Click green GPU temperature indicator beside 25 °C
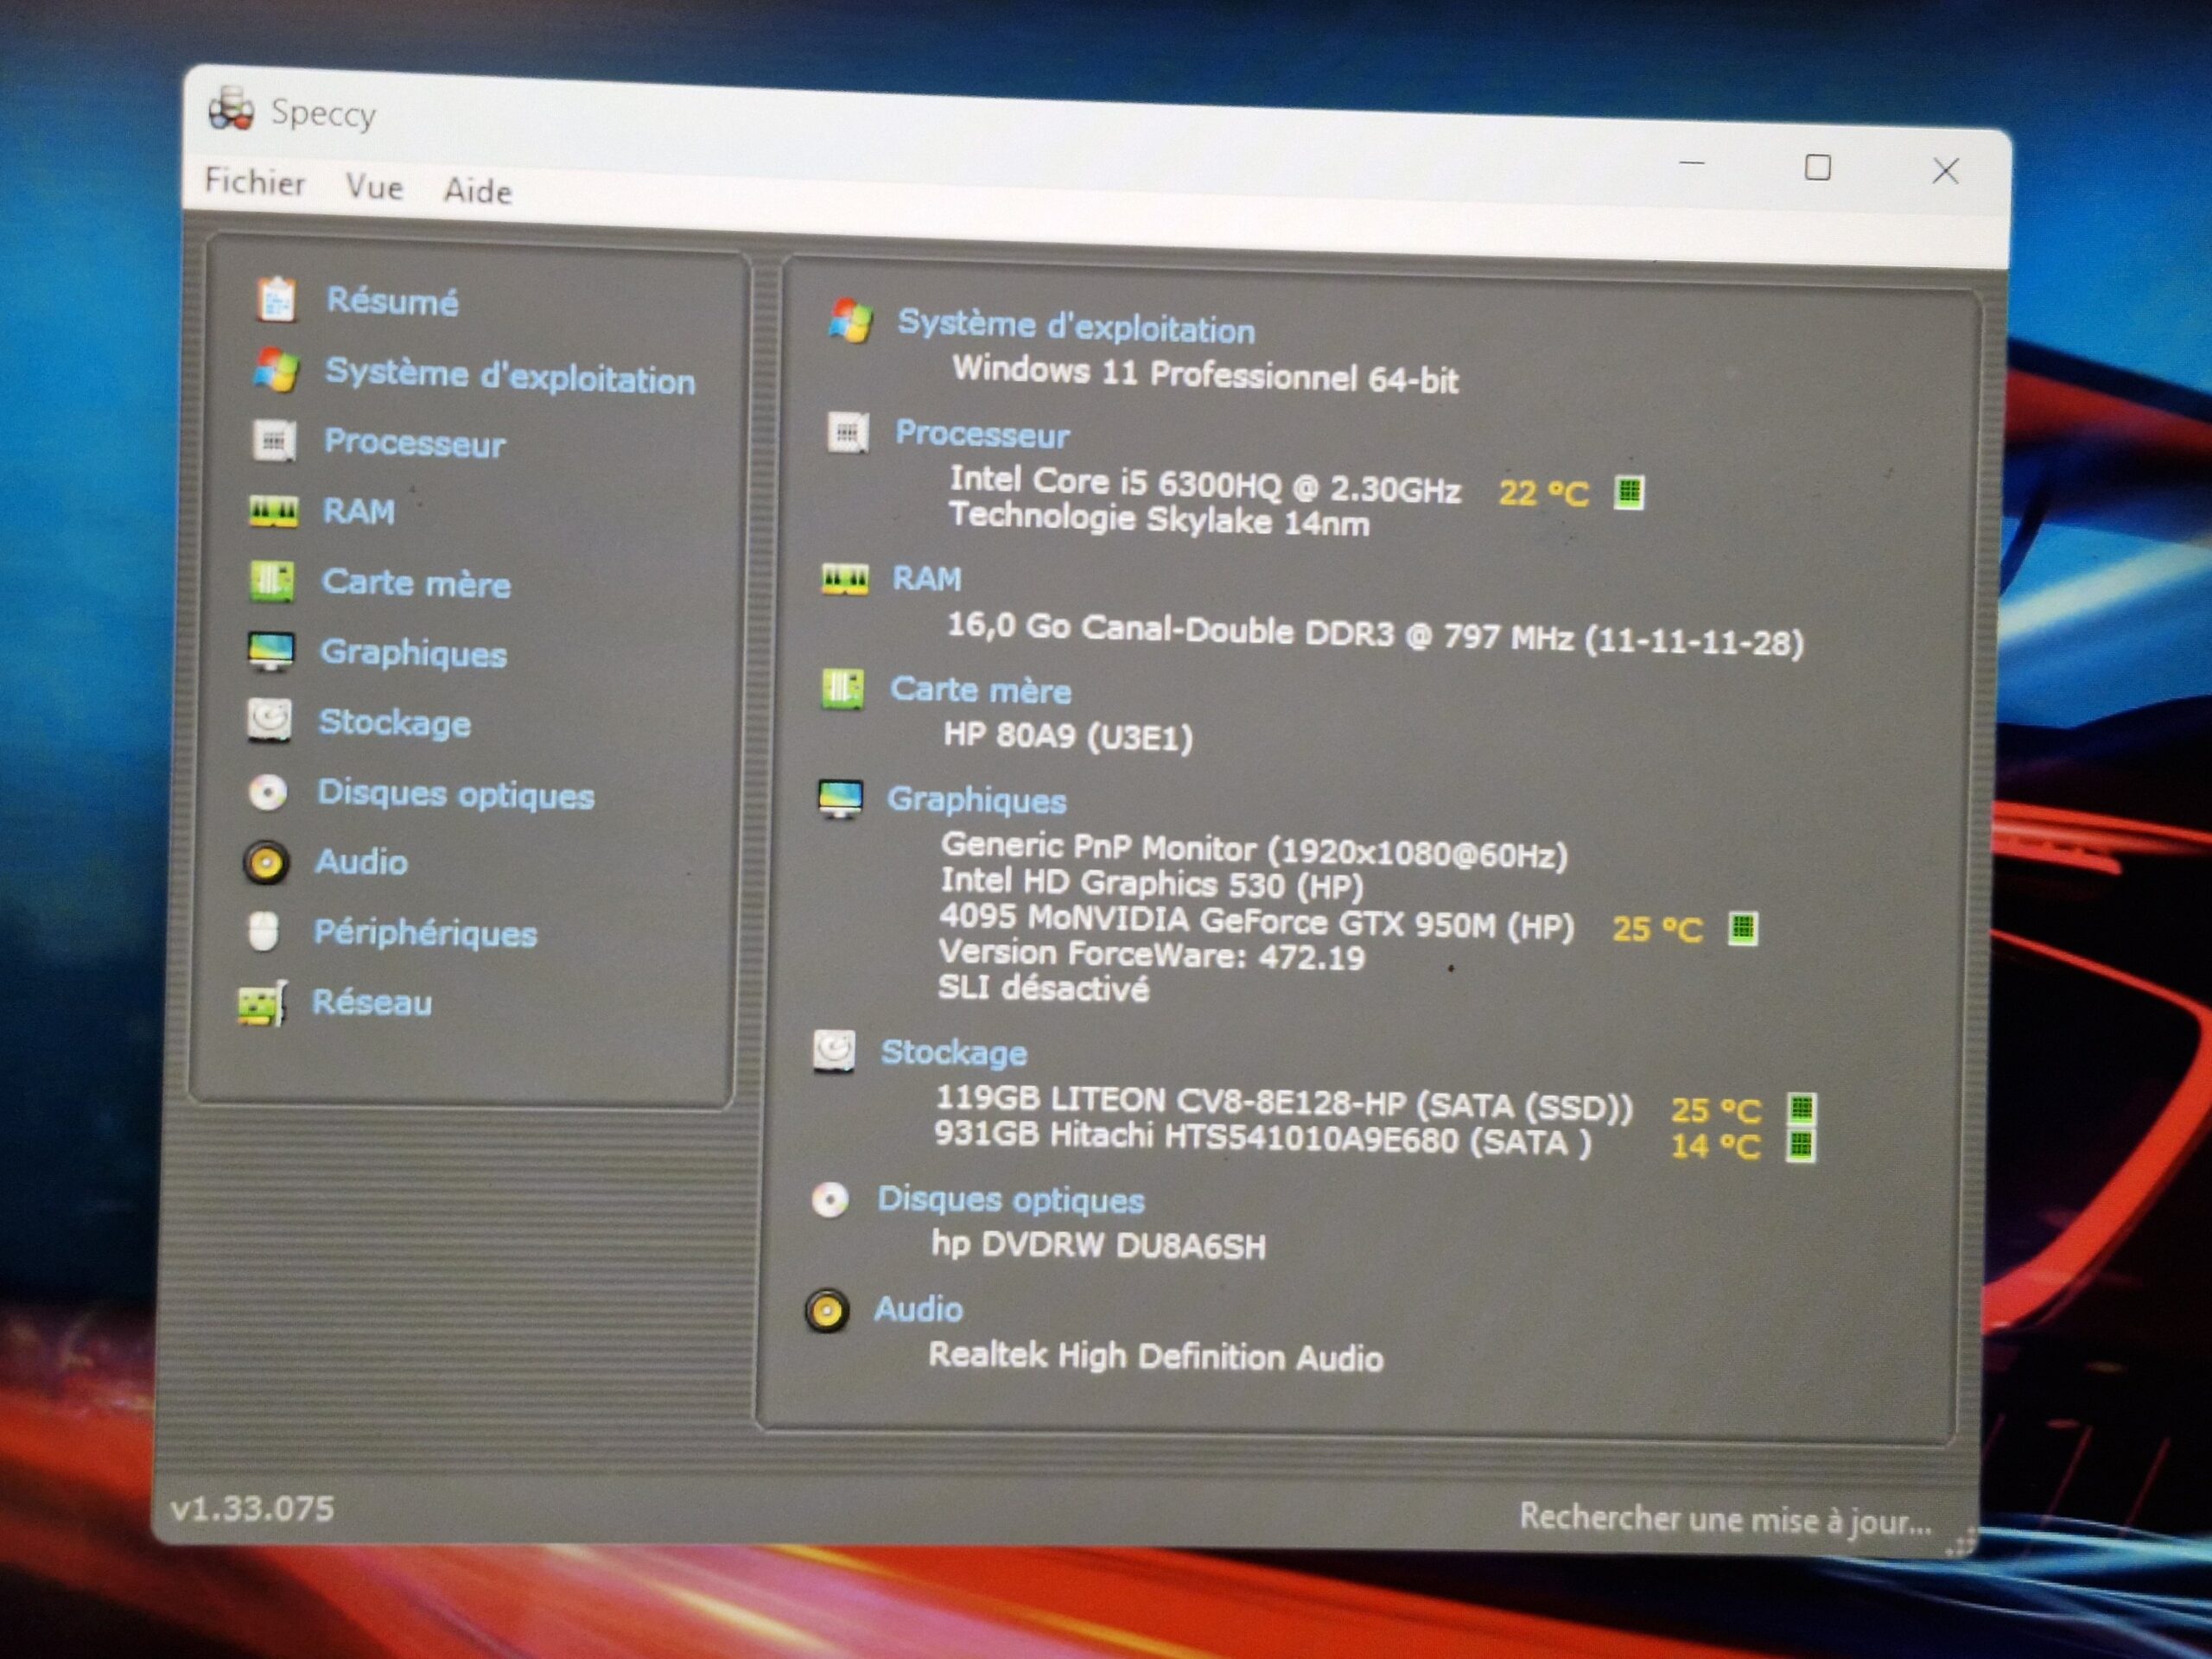2212x1659 pixels. pos(1742,928)
